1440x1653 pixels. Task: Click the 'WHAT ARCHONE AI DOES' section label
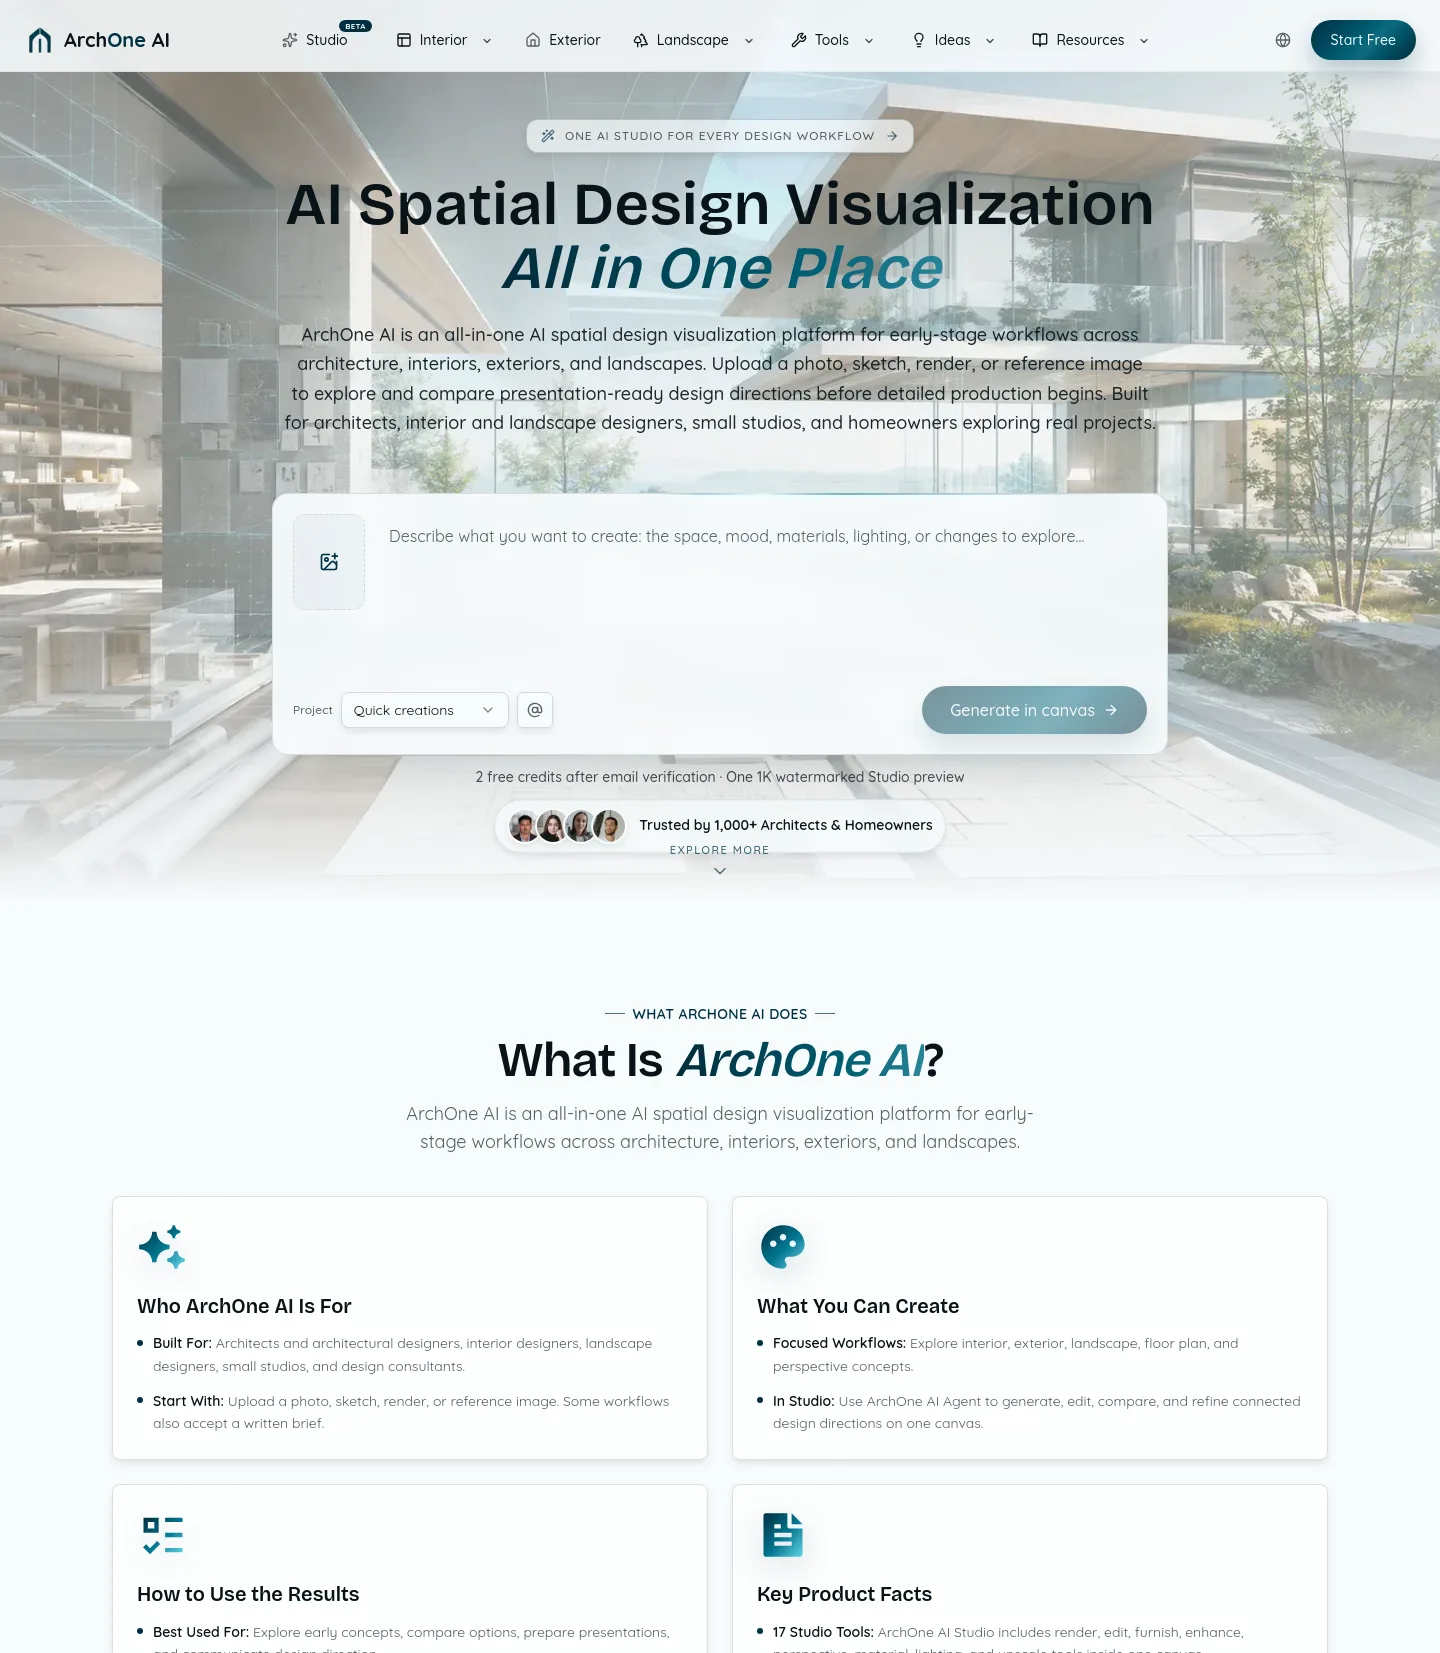point(720,1014)
